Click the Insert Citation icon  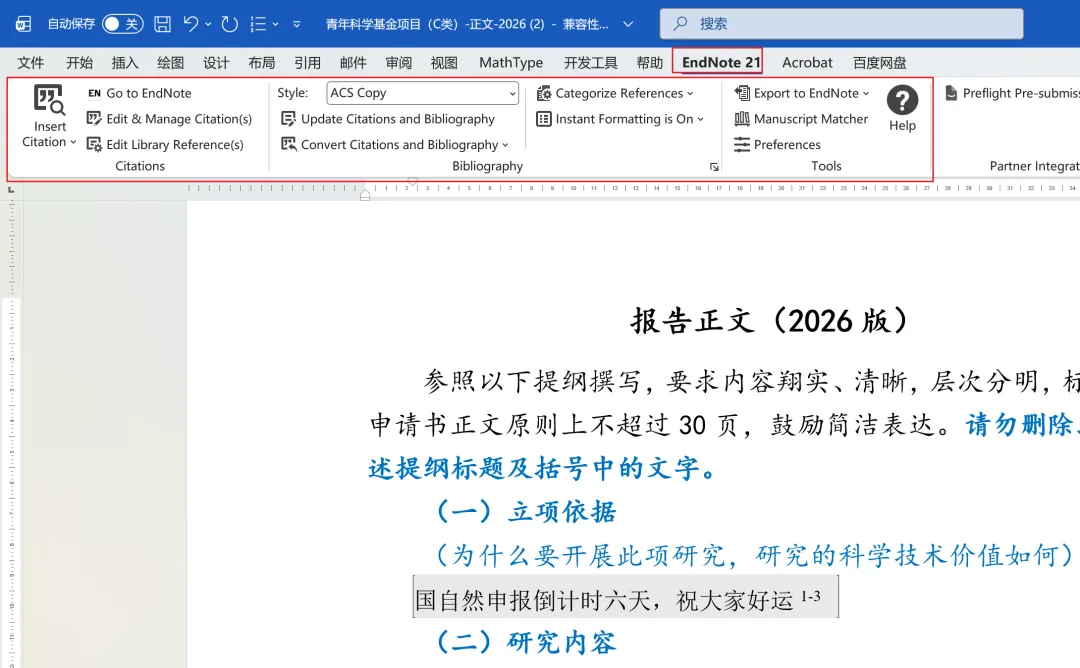50,100
